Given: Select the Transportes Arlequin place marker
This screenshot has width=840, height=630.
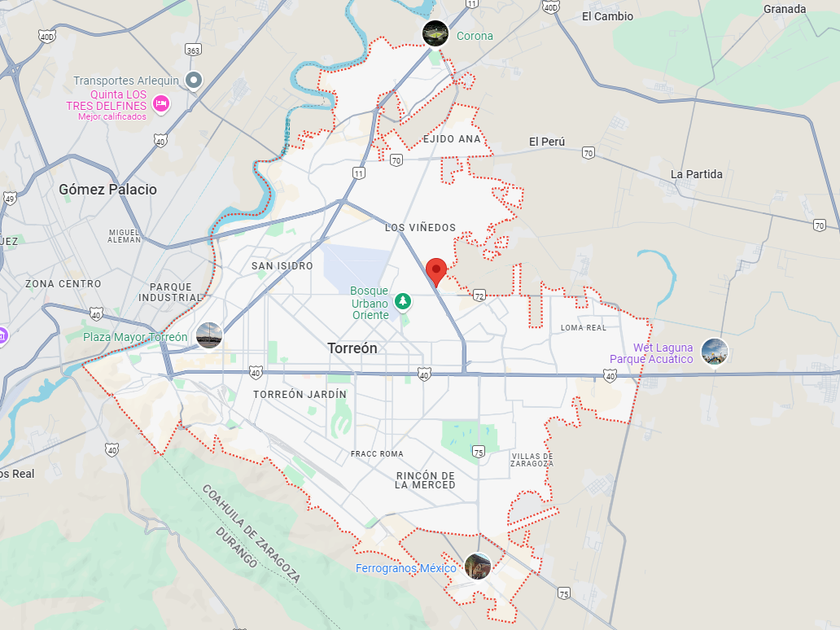Looking at the screenshot, I should tap(194, 80).
